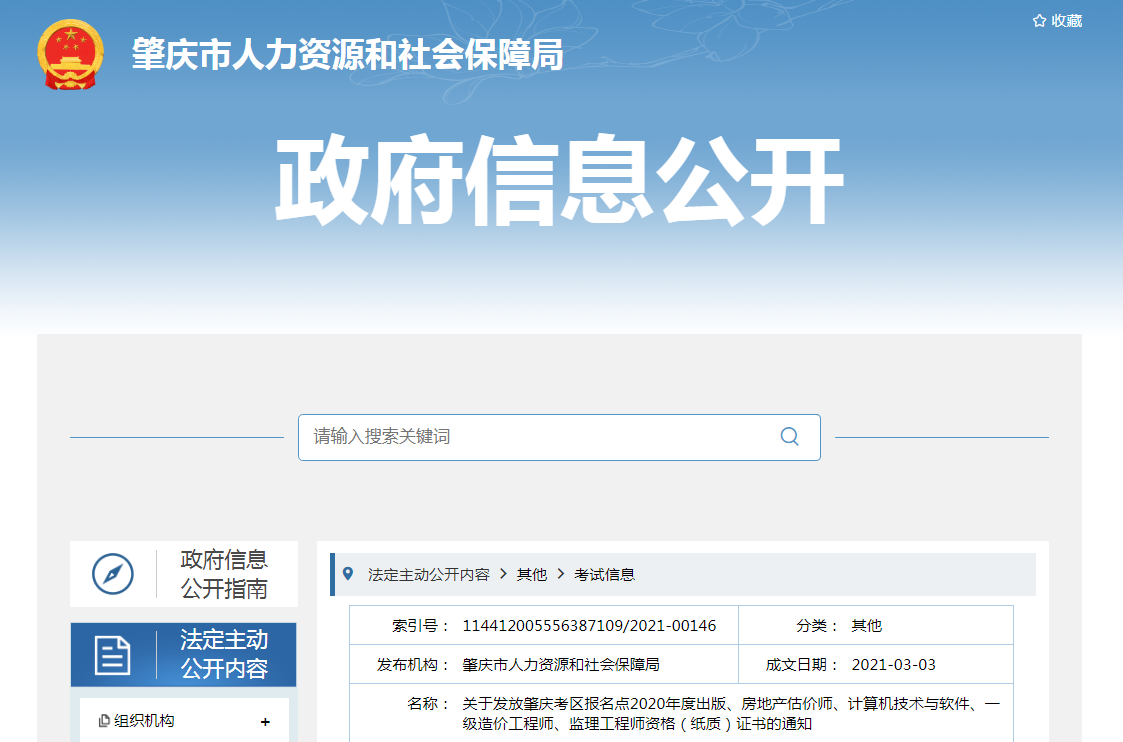Image resolution: width=1123 pixels, height=742 pixels.
Task: Go to 其他 breadcrumb link
Action: point(532,574)
